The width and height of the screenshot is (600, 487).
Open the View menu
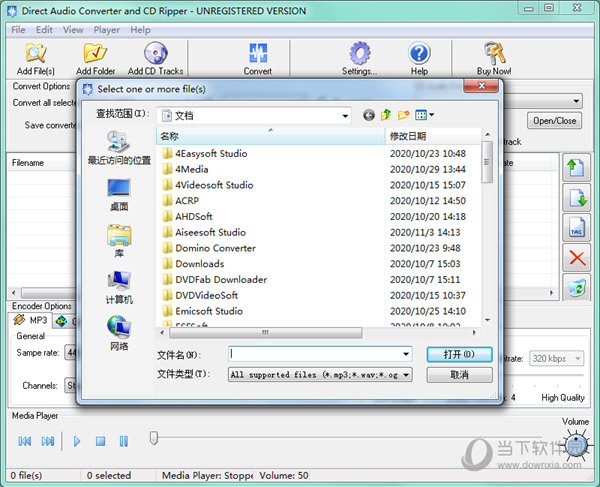pos(73,30)
